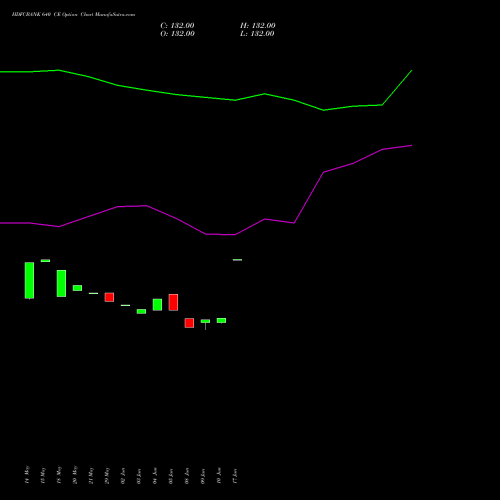Click the '17 Jun' date axis label
Image resolution: width=500 pixels, height=500 pixels.
tap(235, 475)
